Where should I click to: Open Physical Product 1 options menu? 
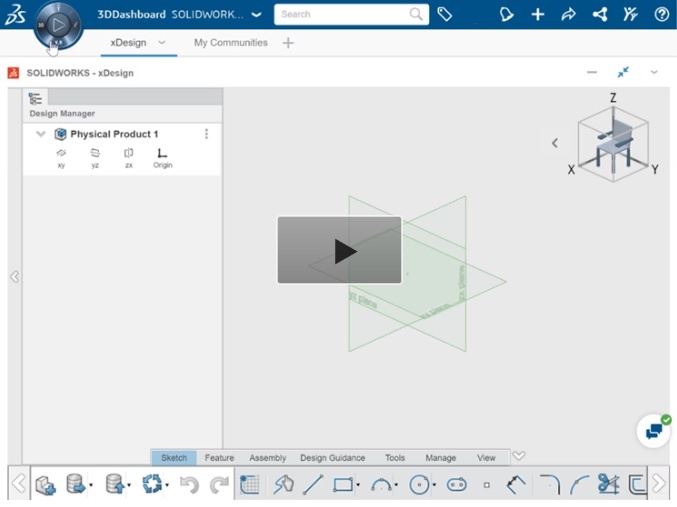pyautogui.click(x=206, y=134)
